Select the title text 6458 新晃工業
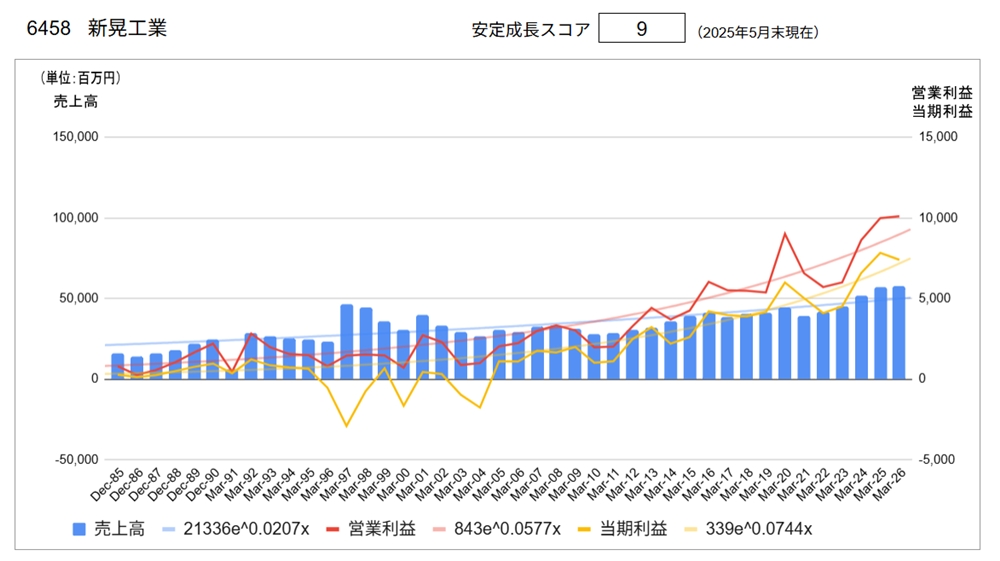The height and width of the screenshot is (561, 1000). tap(97, 28)
